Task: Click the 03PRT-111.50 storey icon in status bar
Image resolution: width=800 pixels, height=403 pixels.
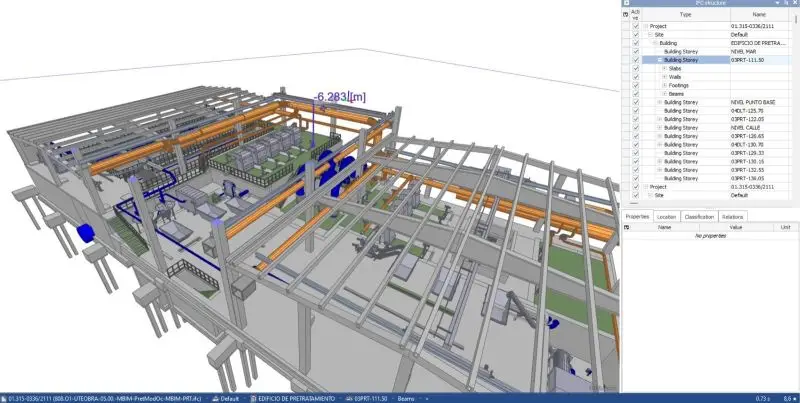Action: point(348,398)
